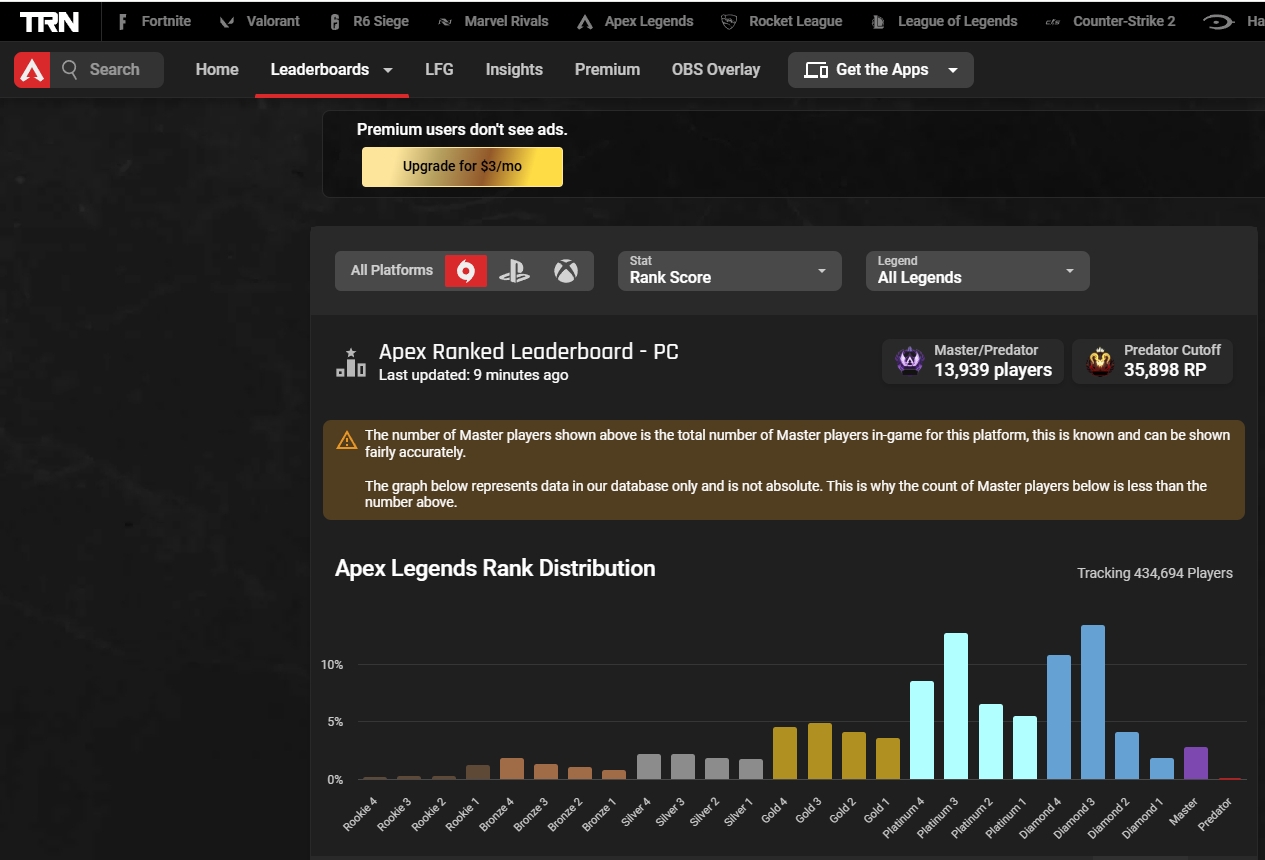
Task: Click the Predator Cutoff badge icon
Action: [x=1100, y=361]
